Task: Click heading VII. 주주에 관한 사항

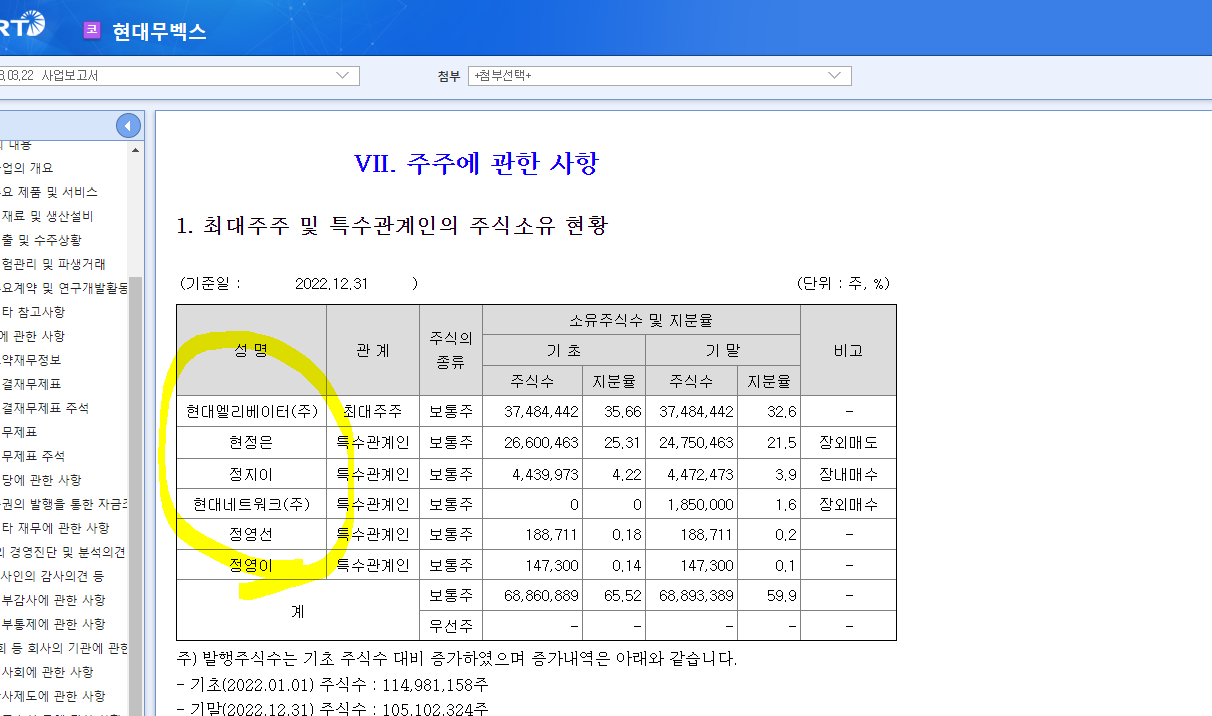Action: [x=476, y=163]
